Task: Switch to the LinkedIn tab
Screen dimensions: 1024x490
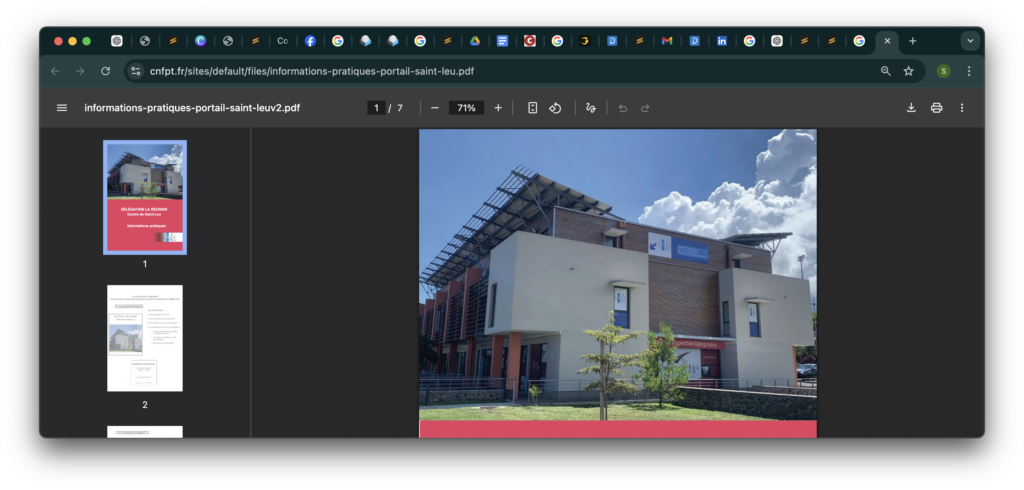Action: pos(721,41)
